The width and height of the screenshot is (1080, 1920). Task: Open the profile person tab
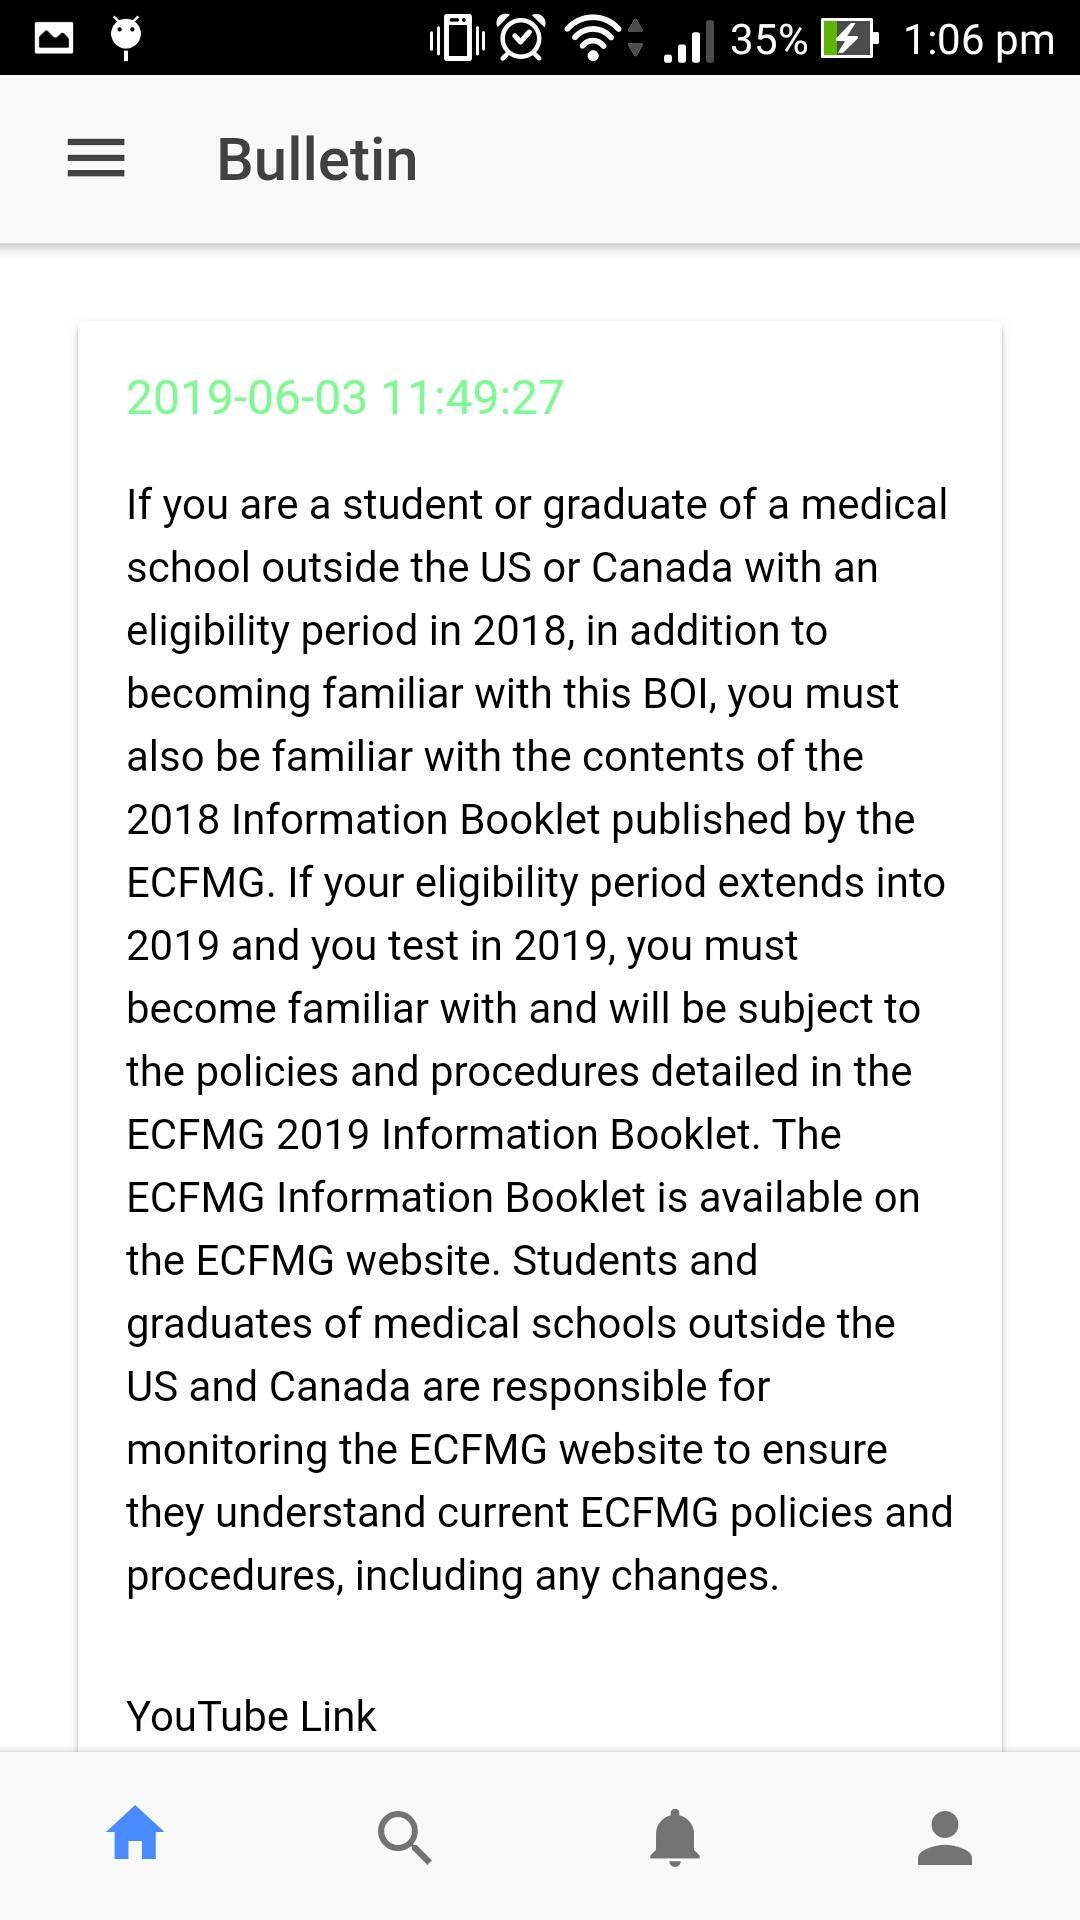[x=945, y=1837]
